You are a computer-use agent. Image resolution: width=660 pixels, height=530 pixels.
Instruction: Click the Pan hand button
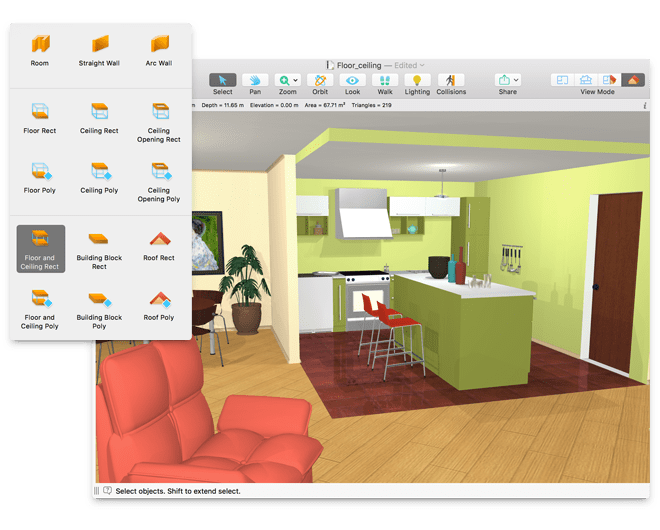tap(255, 80)
